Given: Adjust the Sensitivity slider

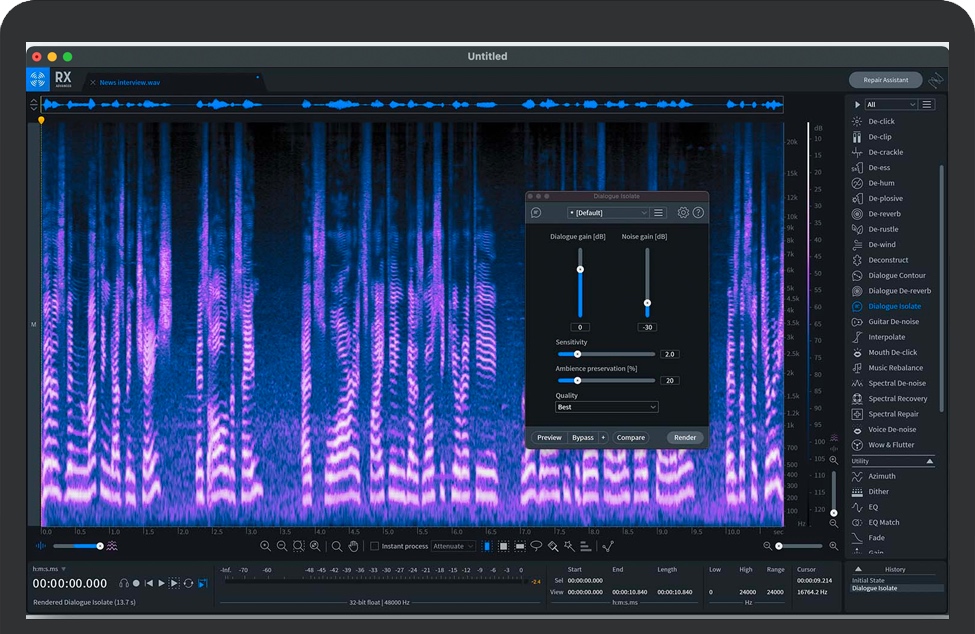Looking at the screenshot, I should coord(577,354).
